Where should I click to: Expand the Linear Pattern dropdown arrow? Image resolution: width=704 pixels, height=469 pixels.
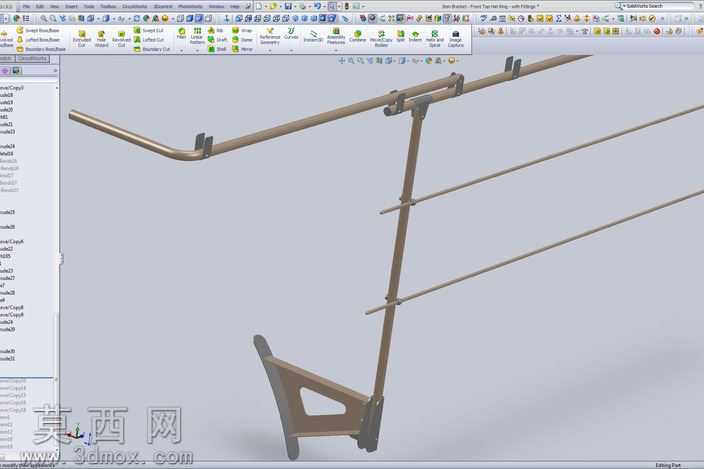coord(197,50)
